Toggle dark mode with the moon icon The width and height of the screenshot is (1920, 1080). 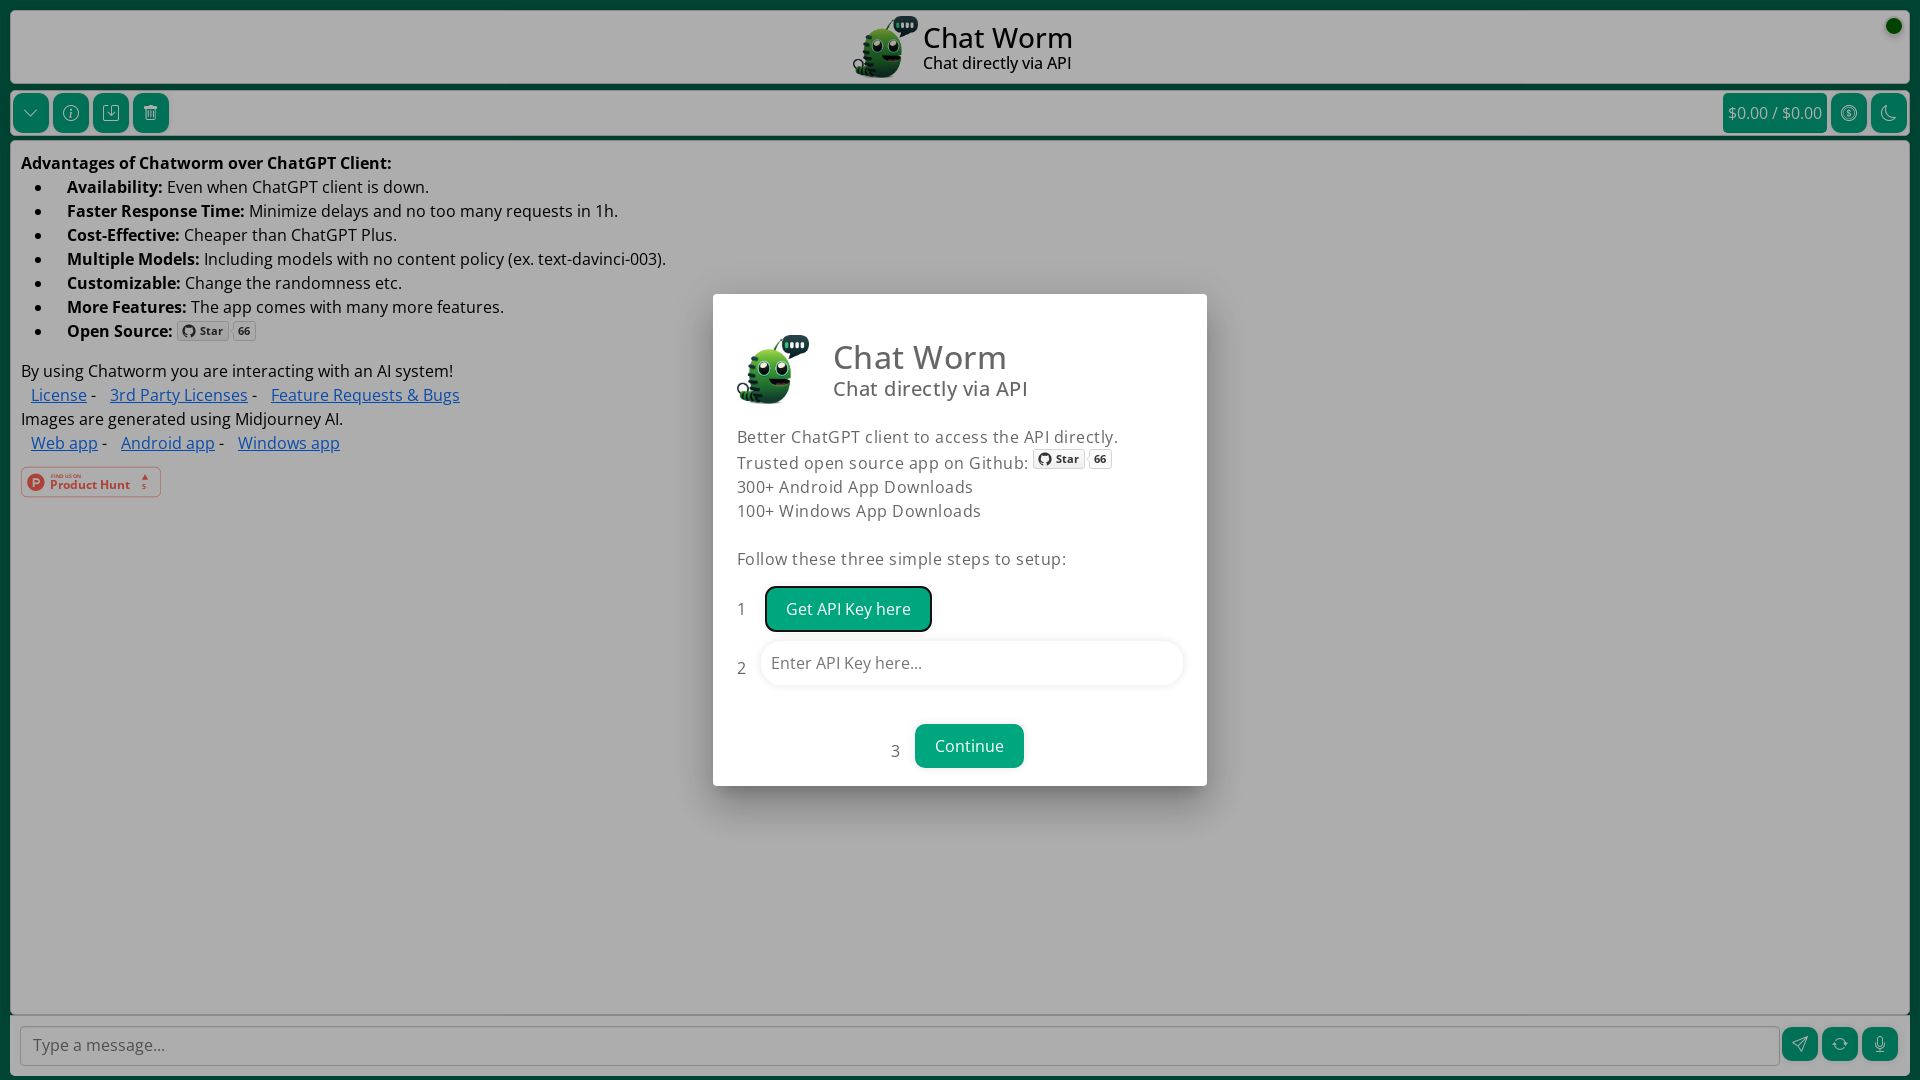coord(1888,113)
